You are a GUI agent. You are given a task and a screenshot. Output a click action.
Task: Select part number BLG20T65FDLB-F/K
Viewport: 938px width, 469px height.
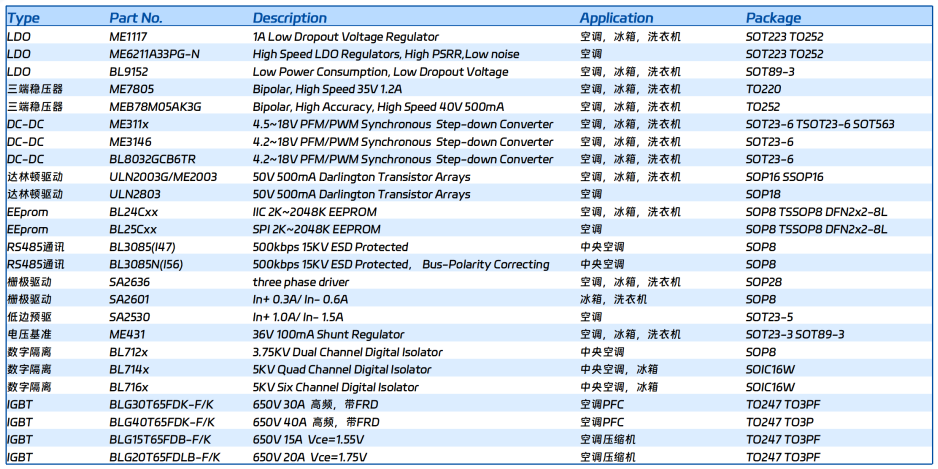pos(165,458)
